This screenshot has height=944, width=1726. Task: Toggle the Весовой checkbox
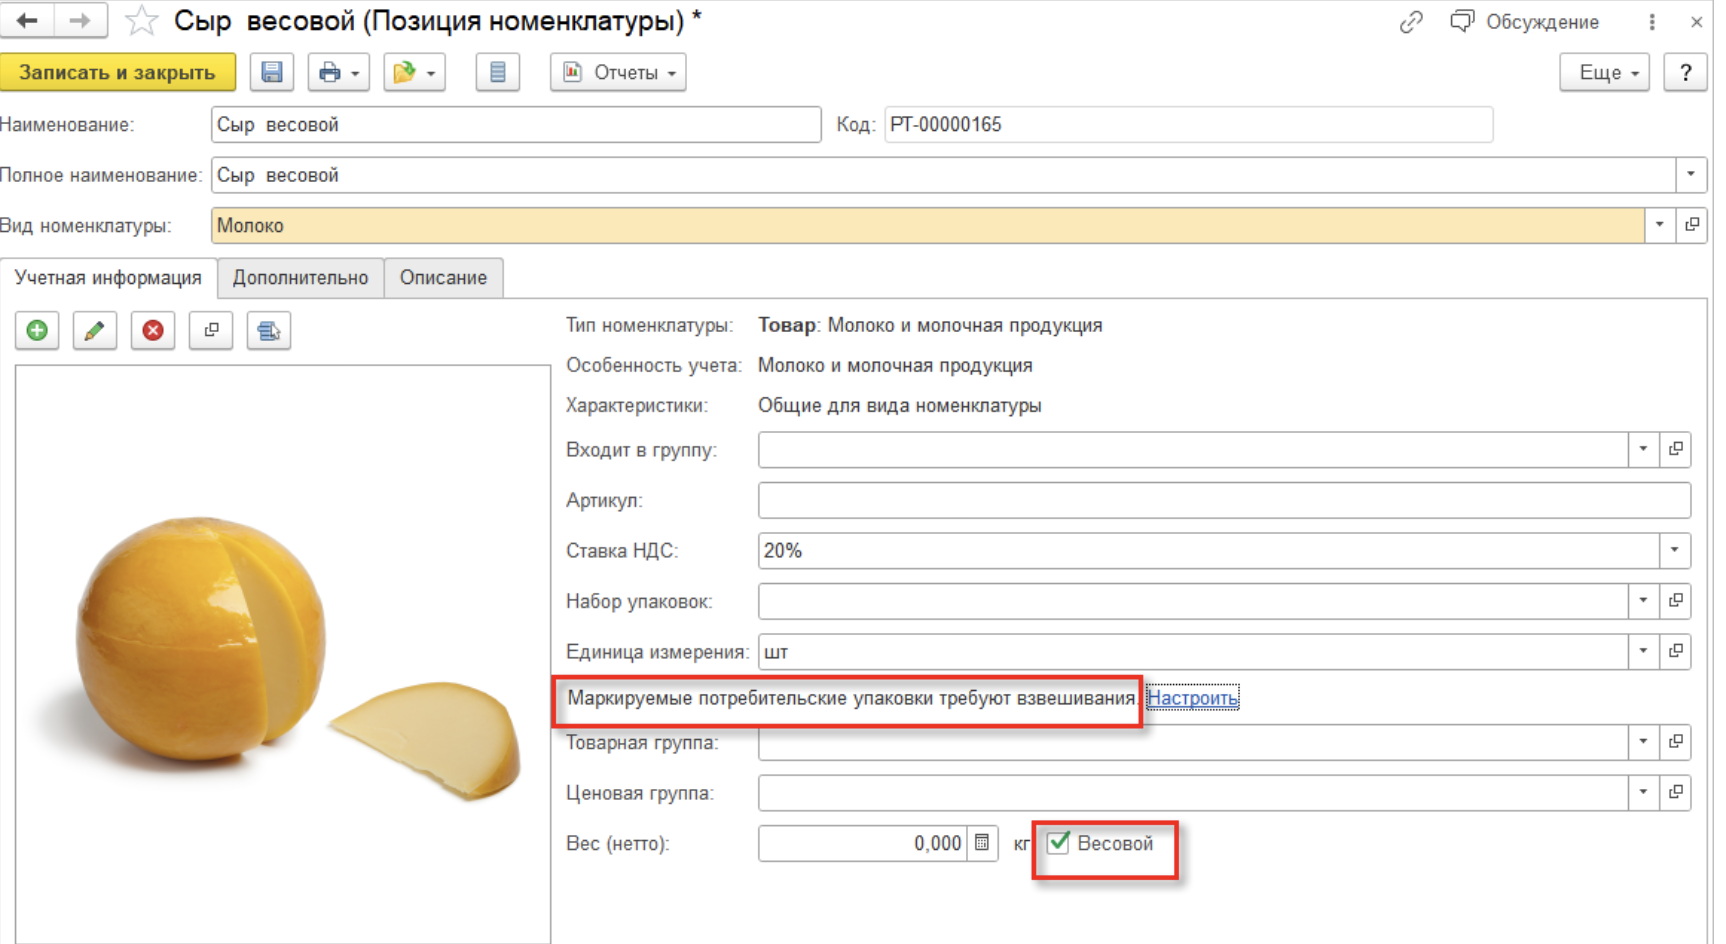coord(1059,843)
